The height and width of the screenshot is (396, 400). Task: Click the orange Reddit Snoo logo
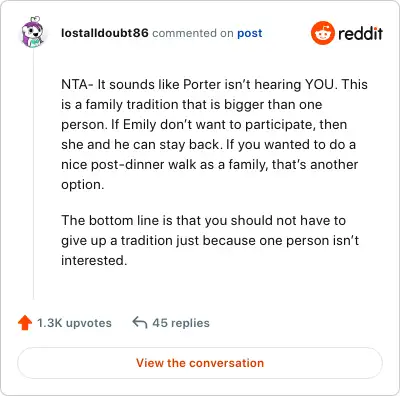(322, 33)
